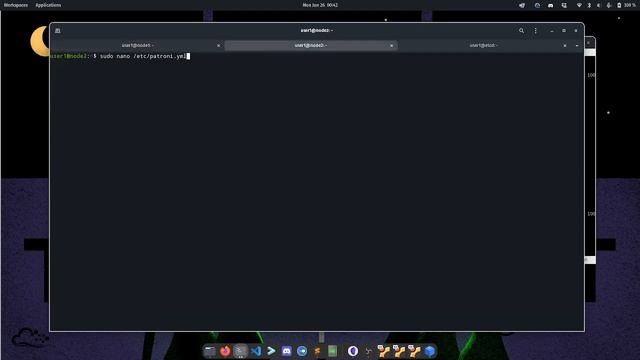This screenshot has width=640, height=360.
Task: Click the Telegram tray icon
Action: pos(522,5)
